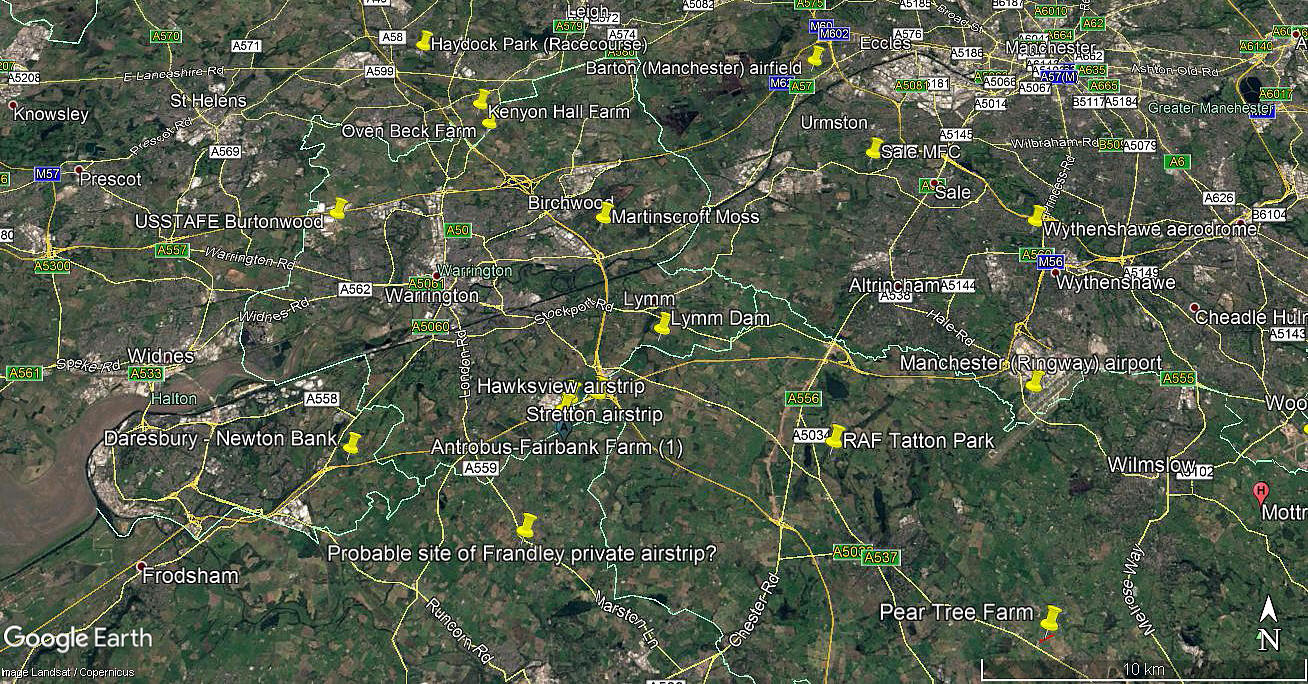Select the USSTAFE Burtonwood pushpin marker

[338, 208]
